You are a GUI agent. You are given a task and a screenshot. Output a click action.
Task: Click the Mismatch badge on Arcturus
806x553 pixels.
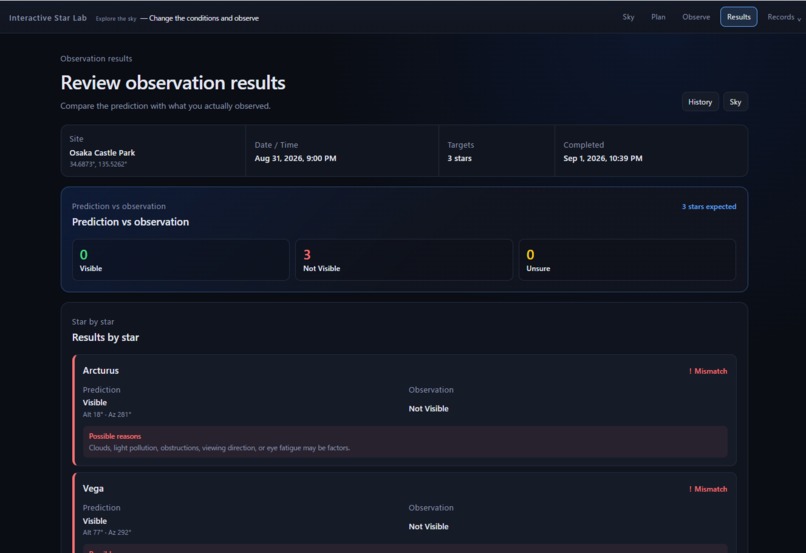click(x=708, y=371)
